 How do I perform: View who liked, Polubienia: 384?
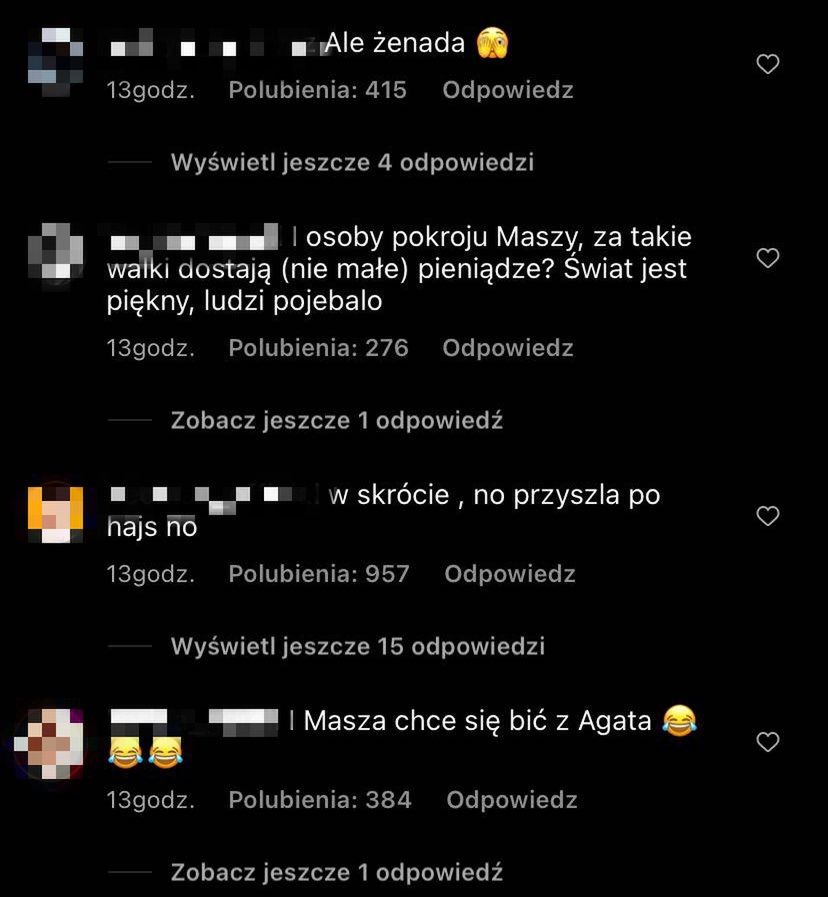(320, 800)
